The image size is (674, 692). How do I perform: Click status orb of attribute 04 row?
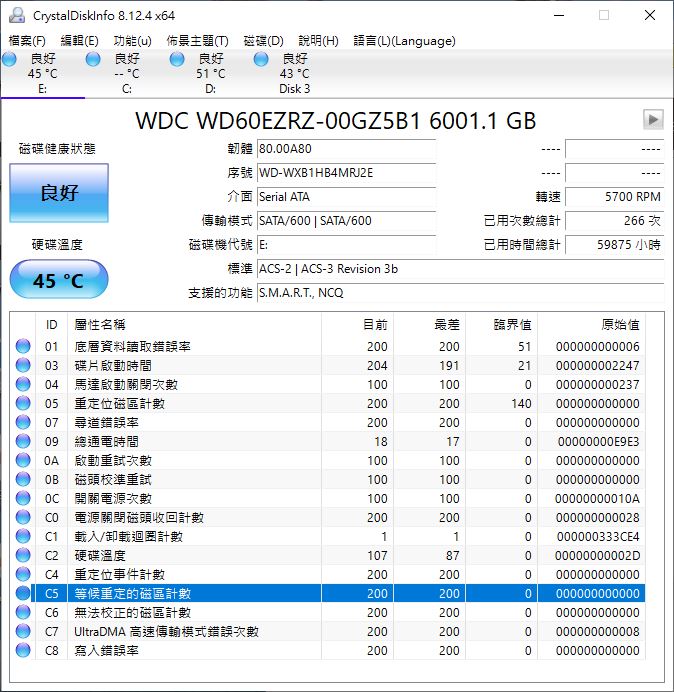click(x=23, y=384)
